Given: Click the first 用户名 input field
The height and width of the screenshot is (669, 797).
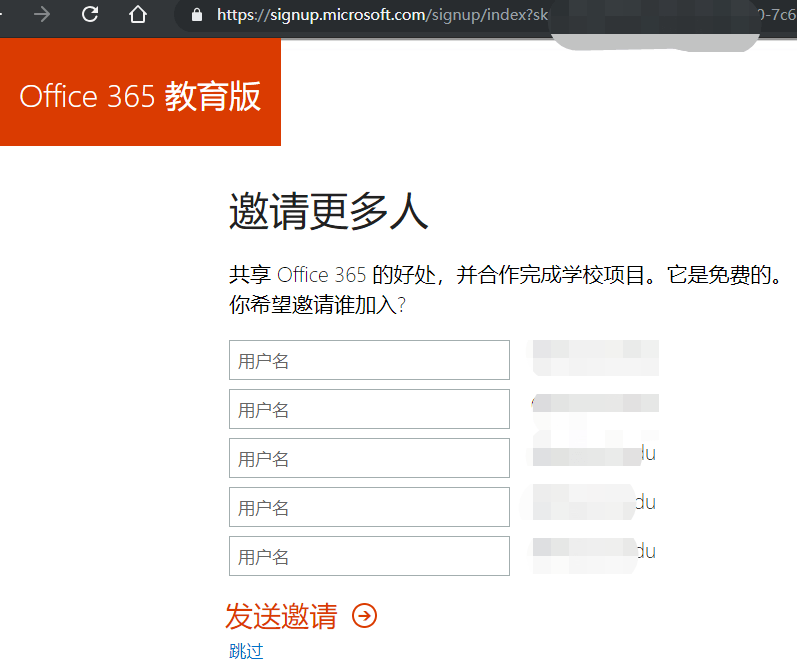Looking at the screenshot, I should 369,360.
